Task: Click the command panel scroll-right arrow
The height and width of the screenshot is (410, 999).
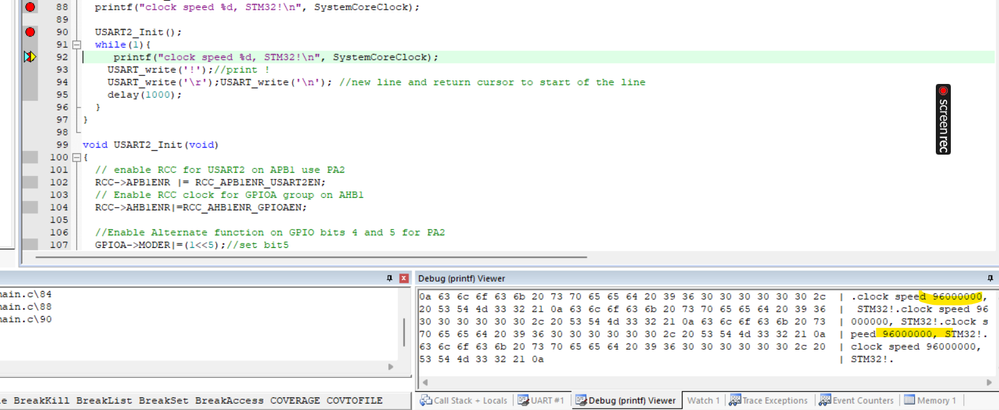Action: (x=391, y=367)
